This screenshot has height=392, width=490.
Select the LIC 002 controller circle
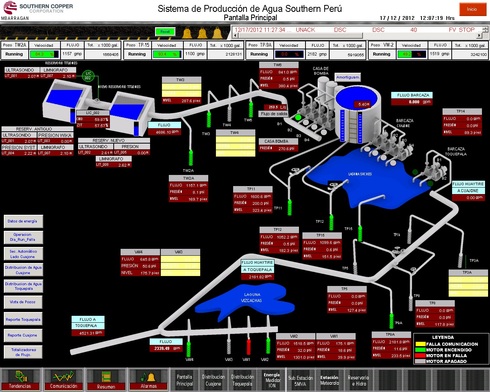point(88,76)
